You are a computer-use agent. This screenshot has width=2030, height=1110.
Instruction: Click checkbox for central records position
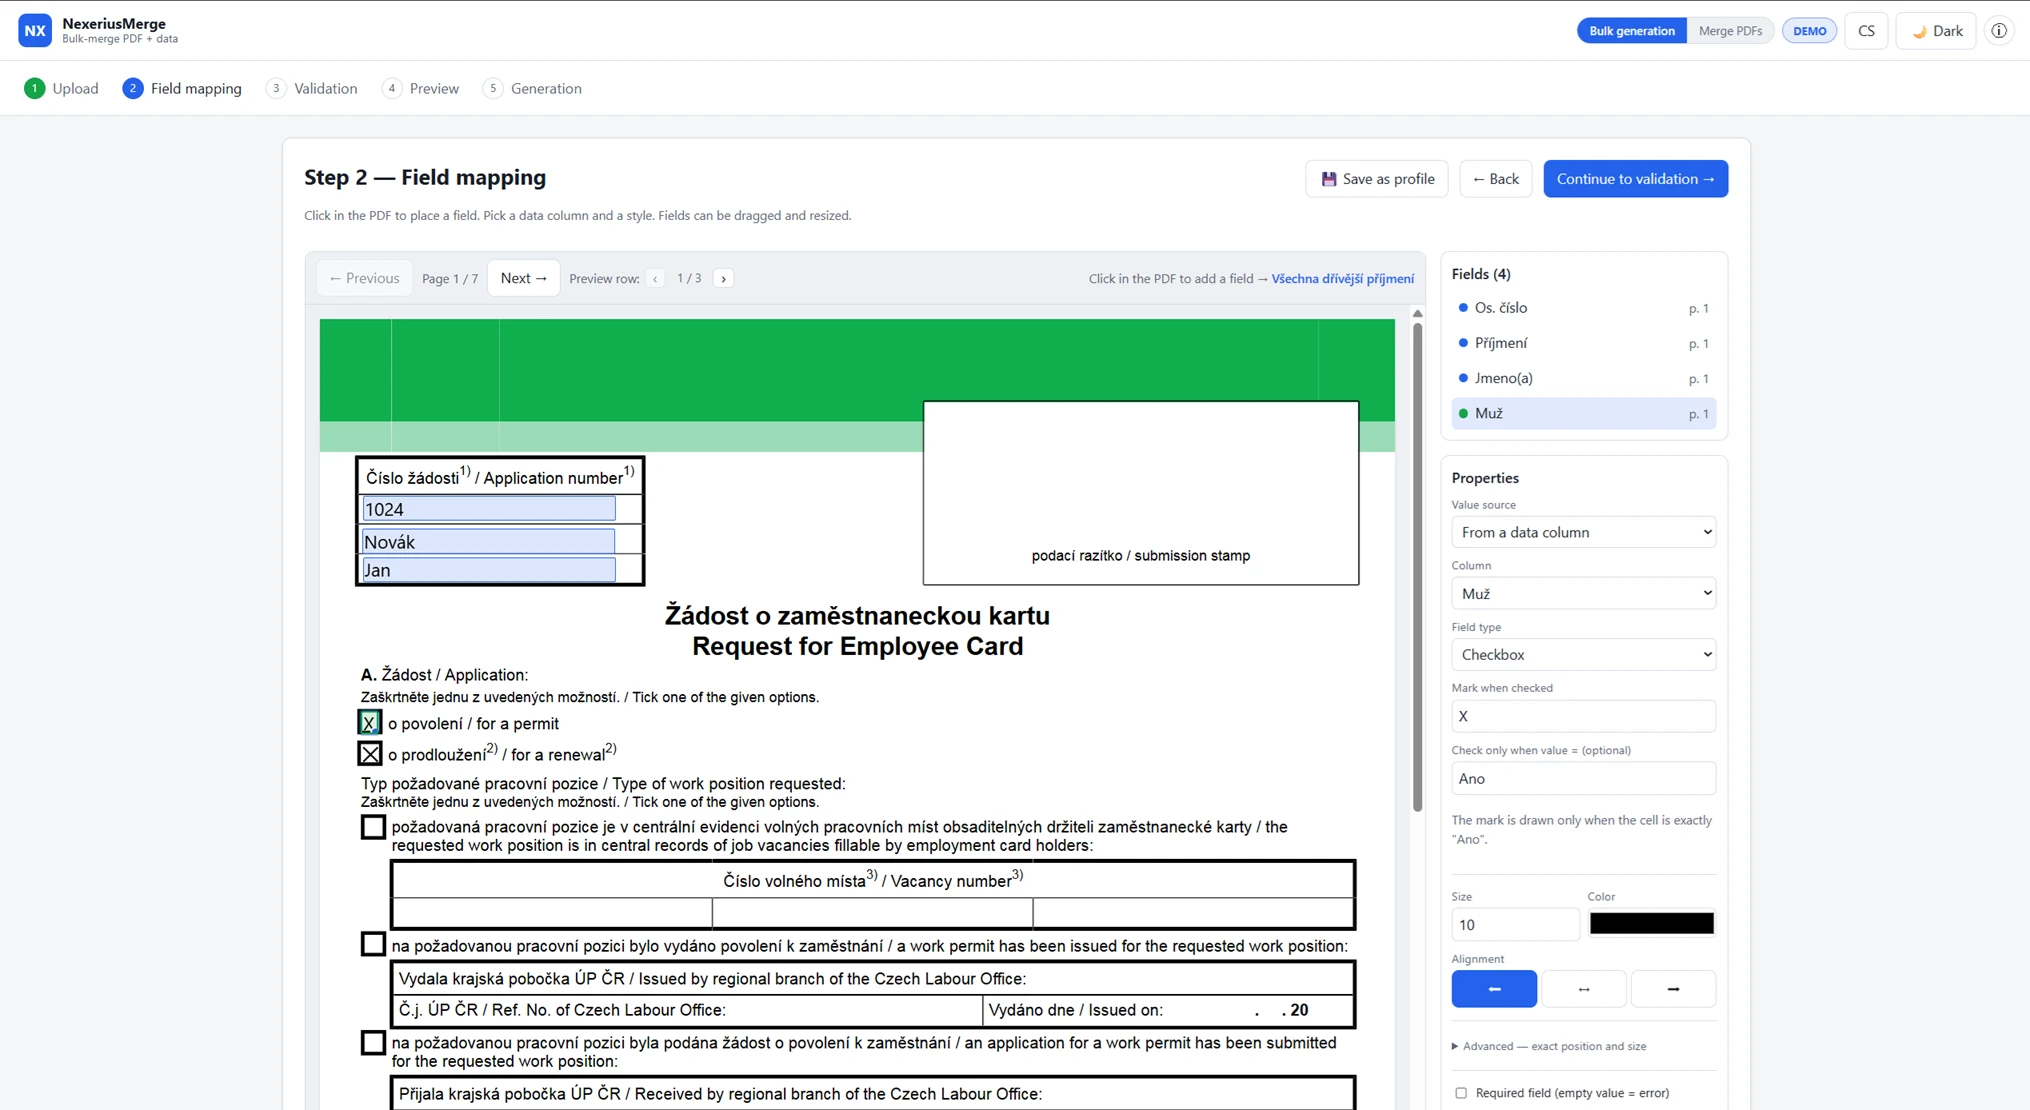point(373,827)
